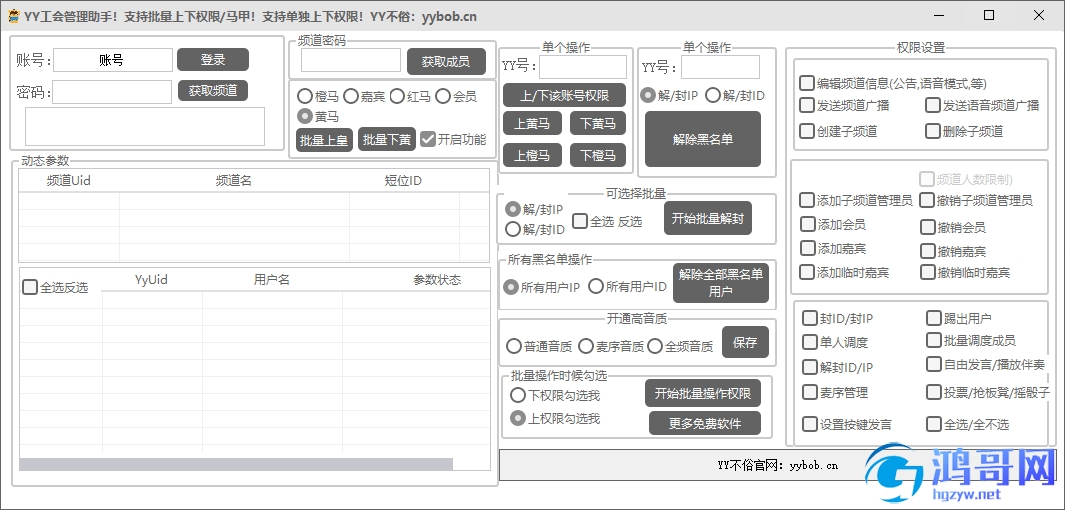Enable 发送频道广播 checkbox
1065x510 pixels.
(x=806, y=105)
